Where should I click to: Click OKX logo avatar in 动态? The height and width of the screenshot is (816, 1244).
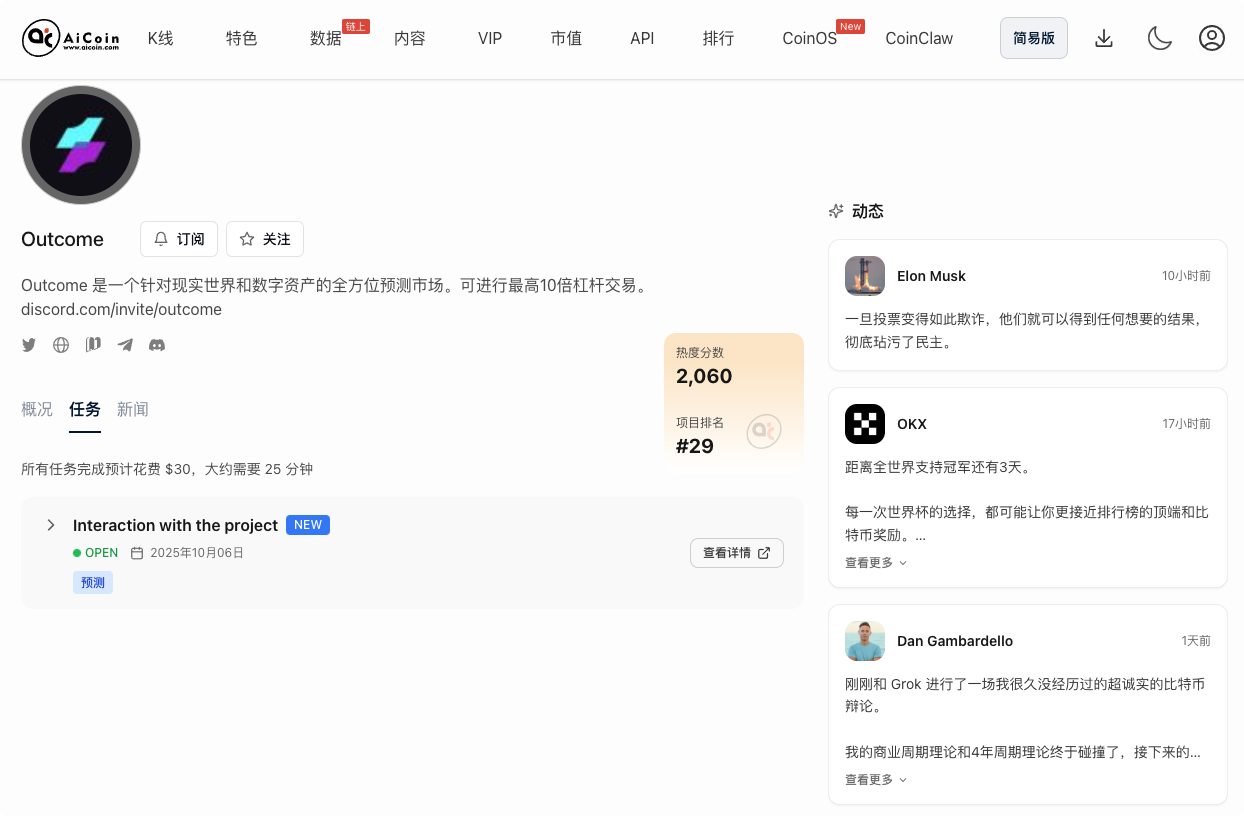pos(865,424)
